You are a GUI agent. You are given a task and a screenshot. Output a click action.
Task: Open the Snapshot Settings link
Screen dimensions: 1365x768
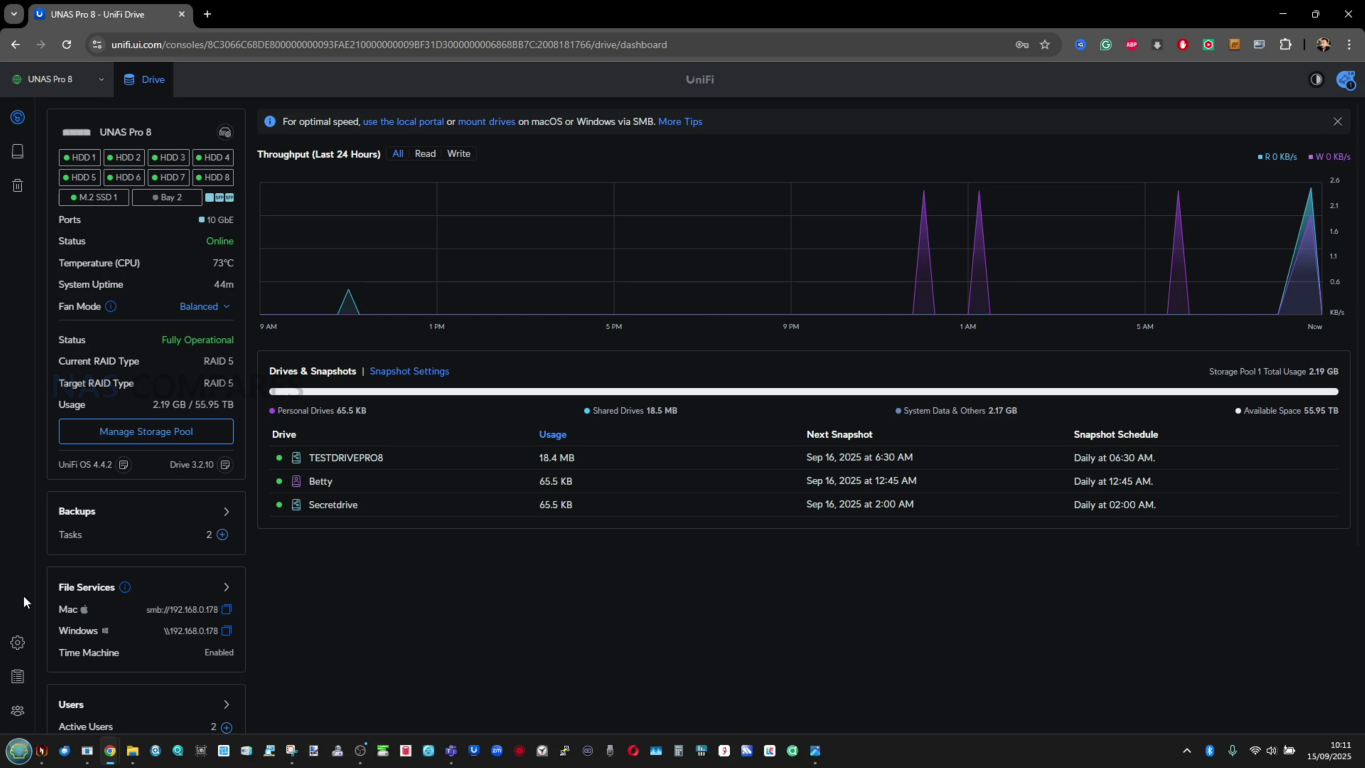tap(409, 371)
